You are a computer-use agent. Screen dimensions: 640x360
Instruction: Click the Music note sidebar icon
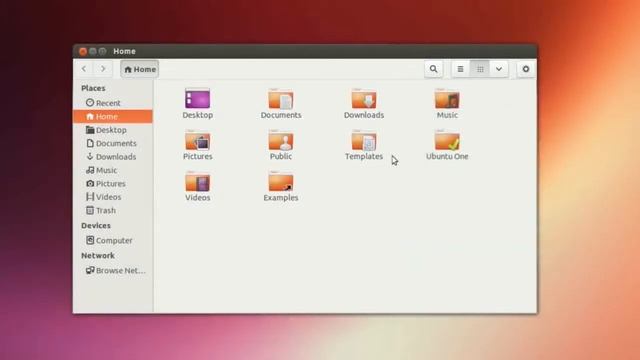coord(90,170)
